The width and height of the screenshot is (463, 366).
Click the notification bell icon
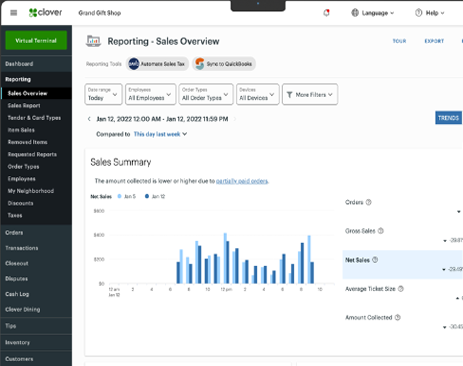pos(326,13)
